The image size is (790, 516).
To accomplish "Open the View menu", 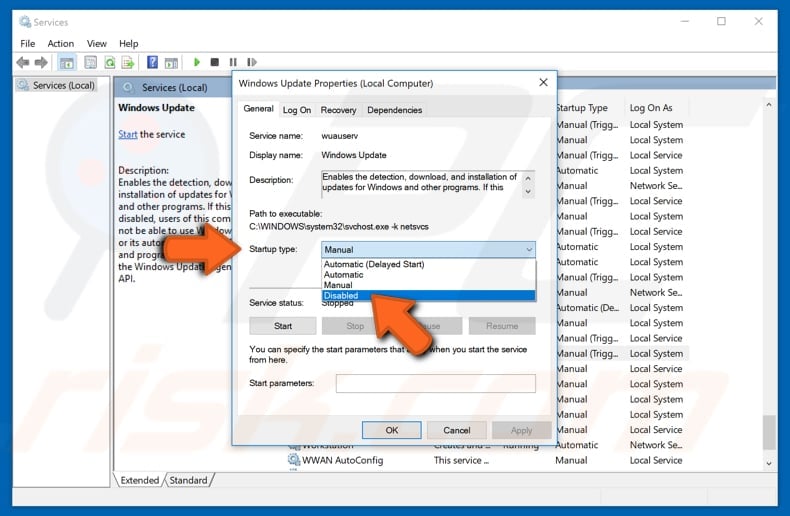I will pyautogui.click(x=96, y=43).
